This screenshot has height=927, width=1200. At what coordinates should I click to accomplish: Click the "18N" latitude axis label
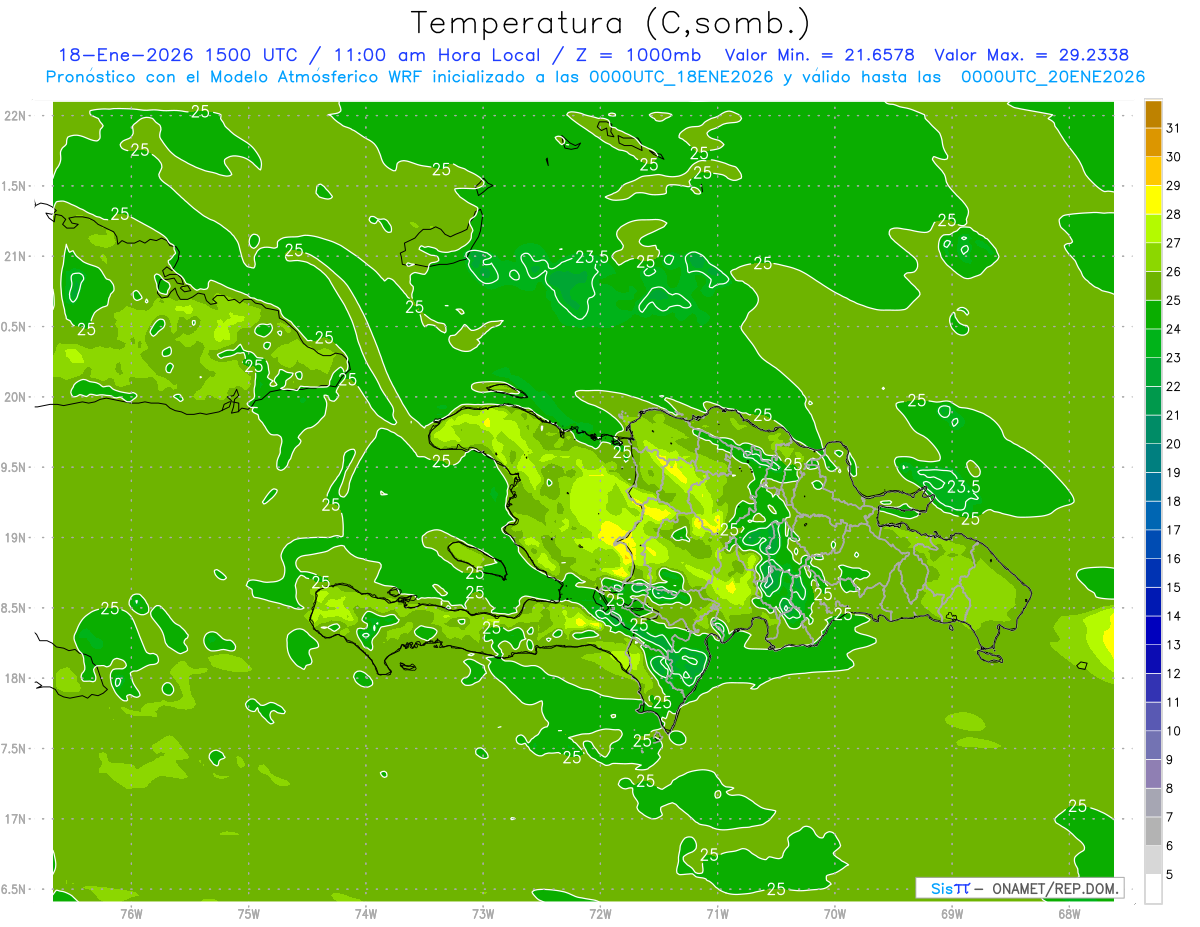point(16,678)
